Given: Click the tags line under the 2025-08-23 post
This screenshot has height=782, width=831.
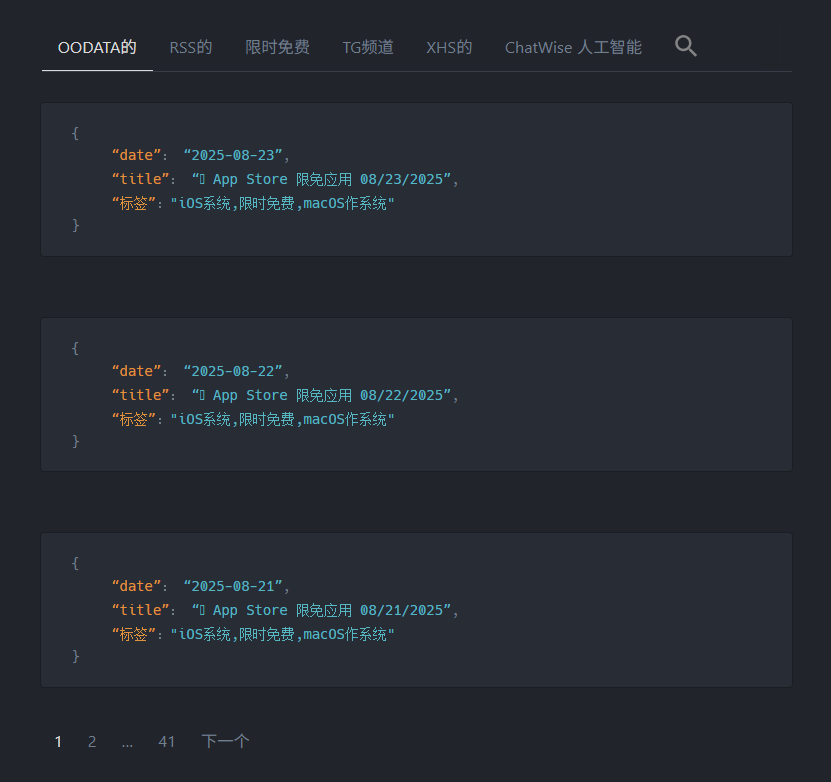Looking at the screenshot, I should pos(253,203).
